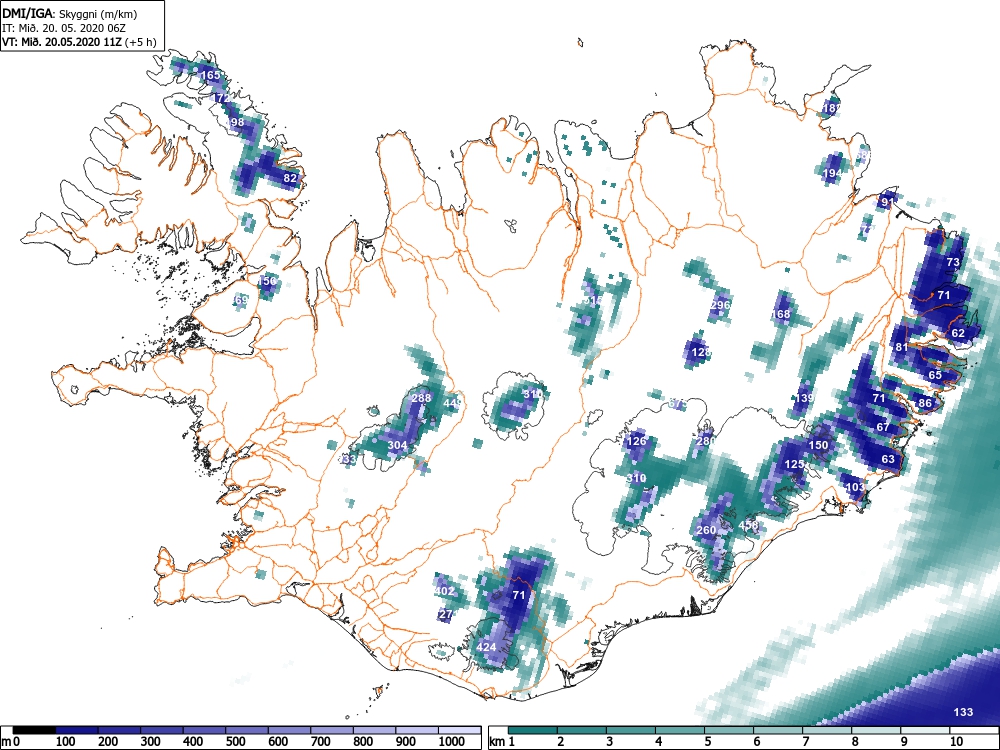Viewport: 1000px width, 750px height.
Task: Click the visibility value 86 on the map
Action: pyautogui.click(x=925, y=403)
